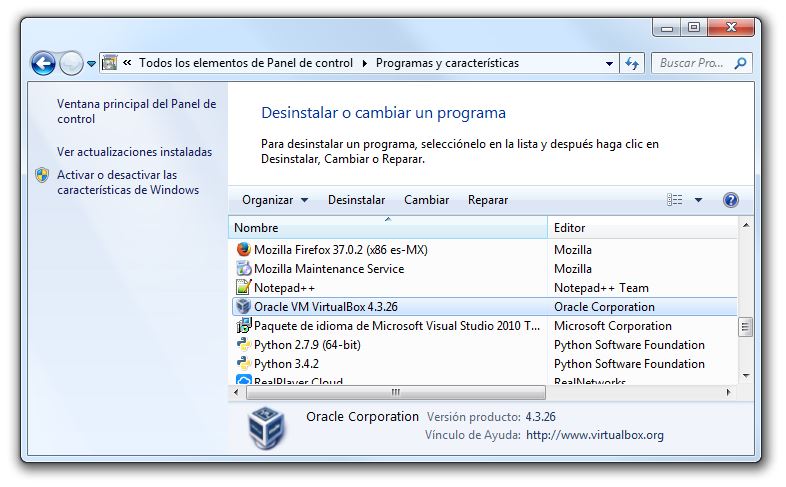Sort list by the Editor column header
The image size is (786, 487).
pos(643,227)
